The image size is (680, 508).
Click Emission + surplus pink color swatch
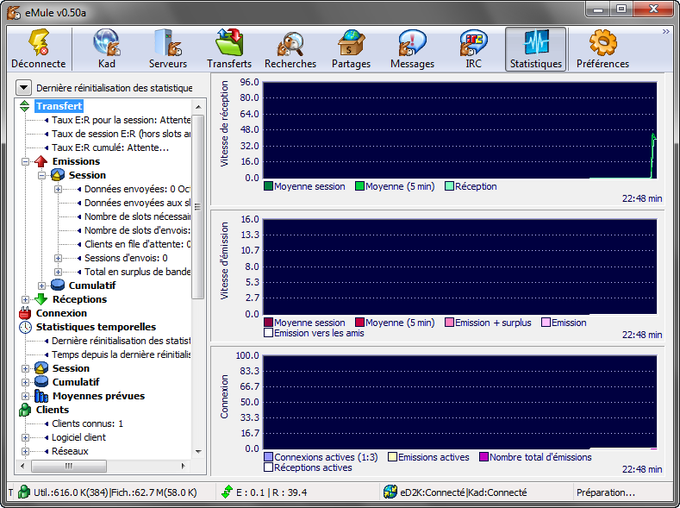tap(449, 322)
